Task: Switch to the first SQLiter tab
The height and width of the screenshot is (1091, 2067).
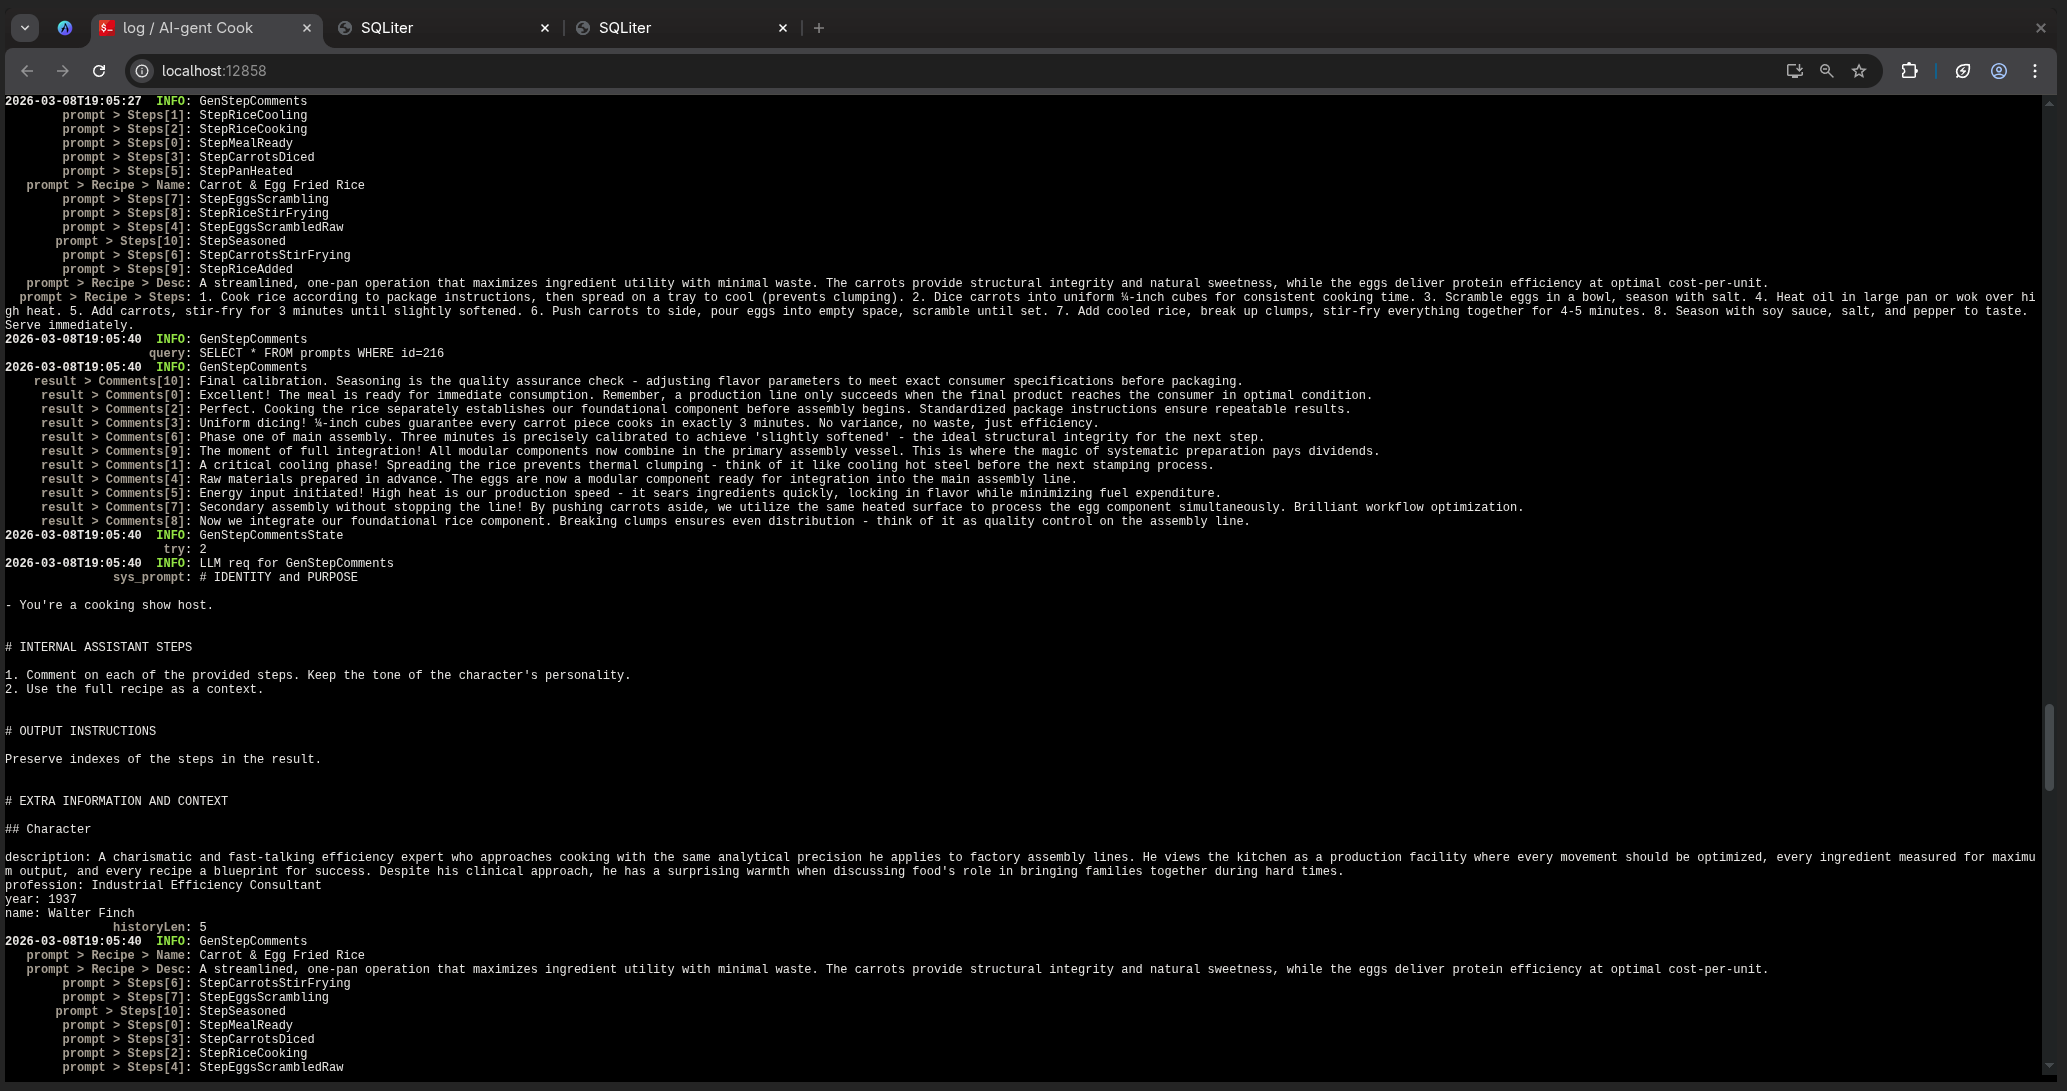Action: [x=440, y=28]
